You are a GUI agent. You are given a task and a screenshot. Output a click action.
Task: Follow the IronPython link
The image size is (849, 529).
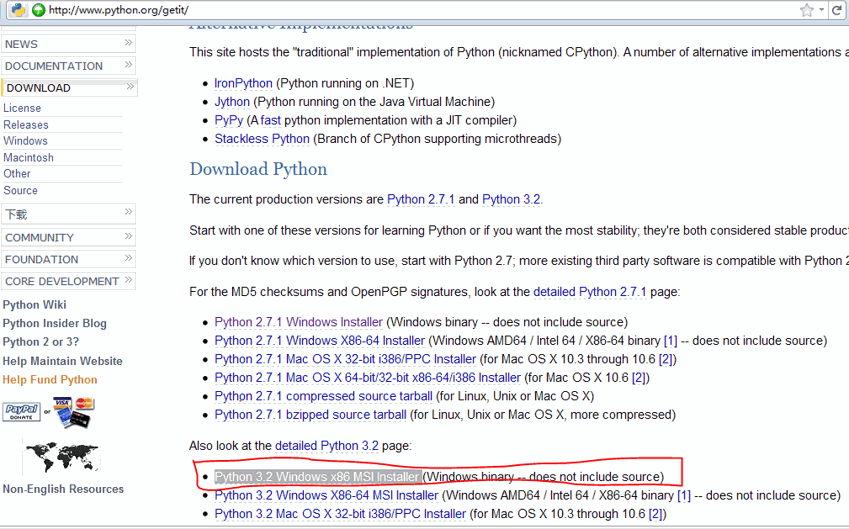(x=243, y=83)
